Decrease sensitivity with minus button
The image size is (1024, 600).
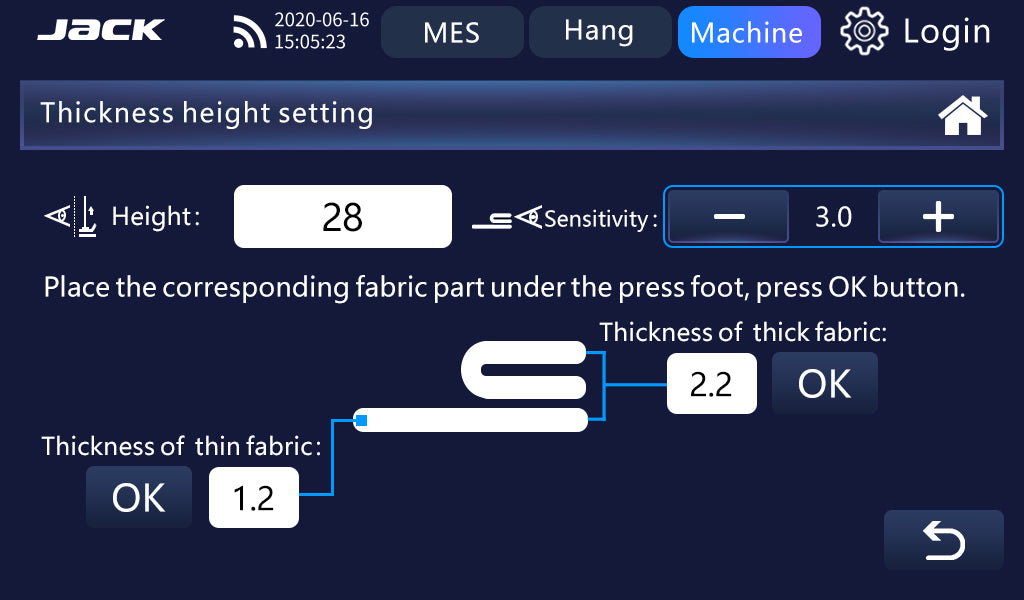coord(729,217)
